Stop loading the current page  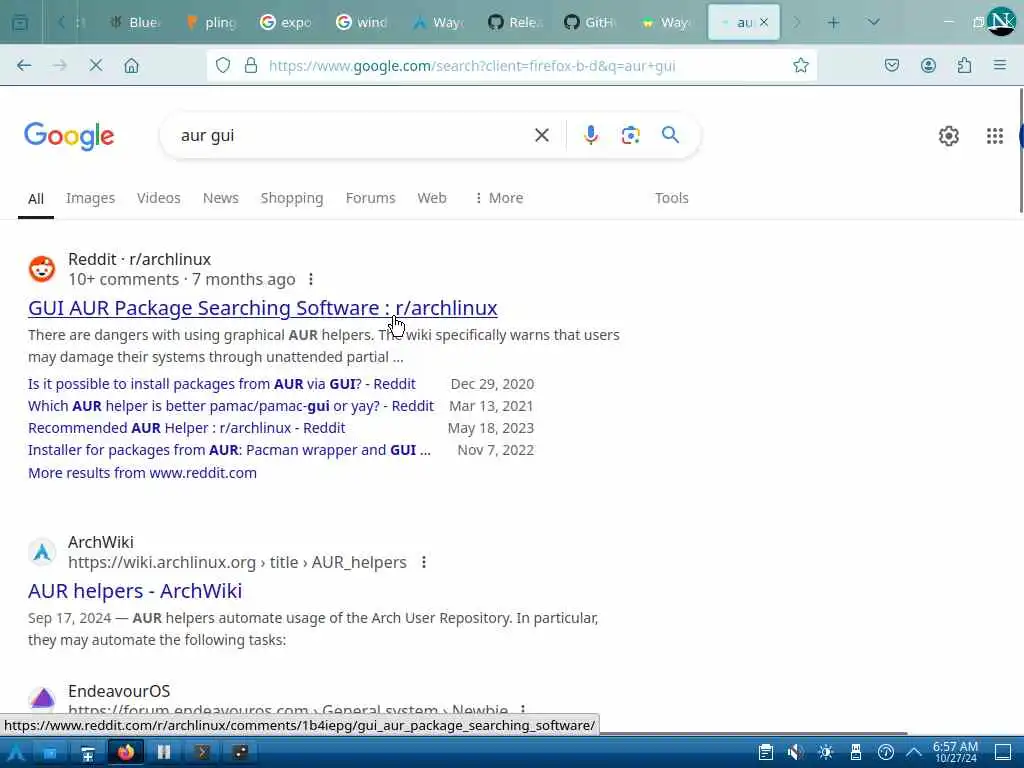click(x=95, y=65)
